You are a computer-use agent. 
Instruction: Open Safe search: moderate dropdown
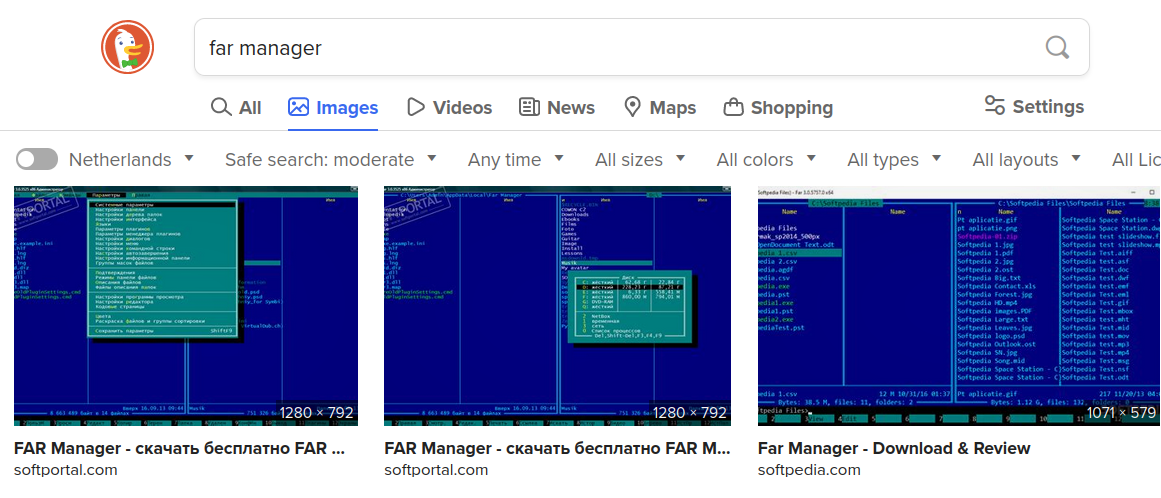click(331, 159)
